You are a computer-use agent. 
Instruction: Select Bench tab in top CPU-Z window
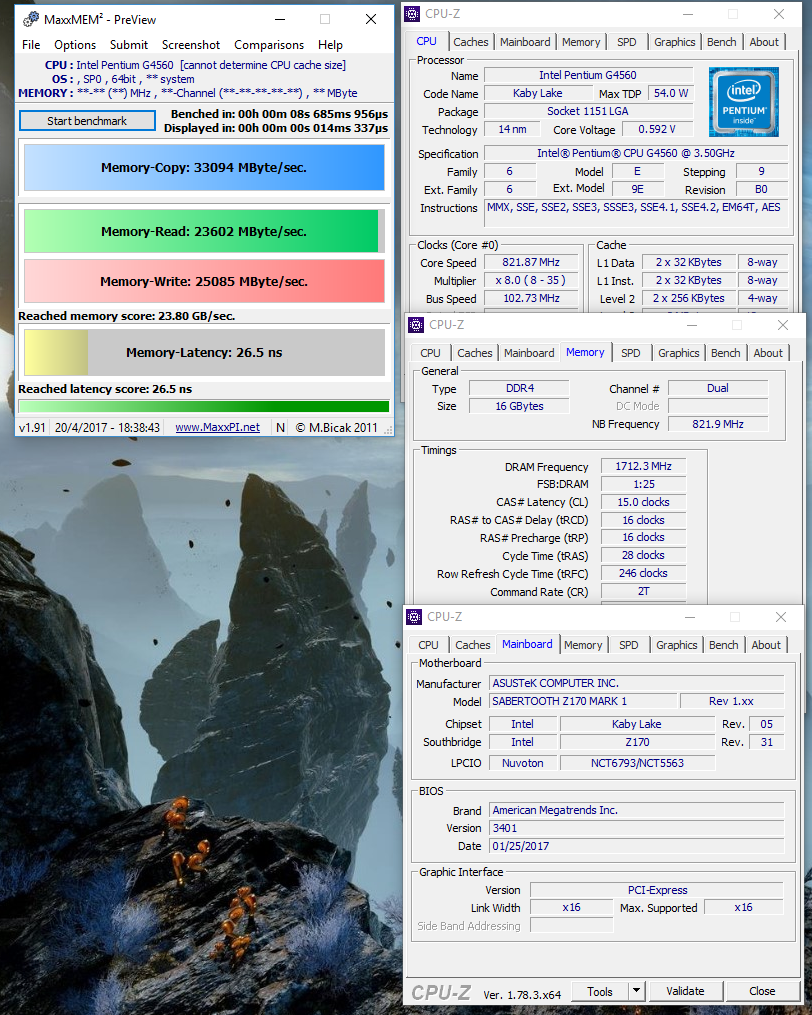click(721, 42)
